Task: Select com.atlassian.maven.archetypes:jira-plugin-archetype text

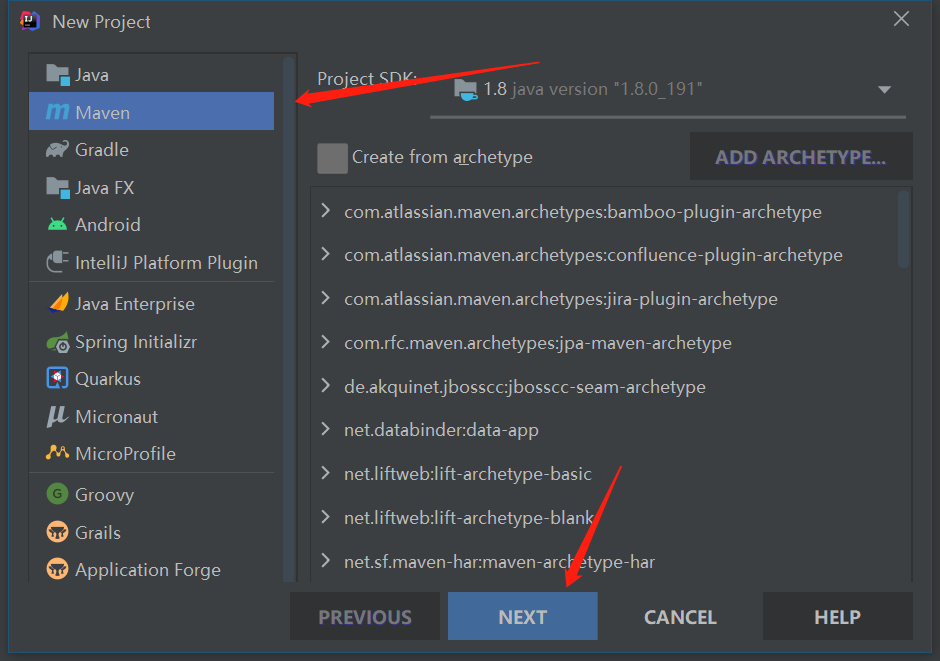Action: pyautogui.click(x=561, y=299)
